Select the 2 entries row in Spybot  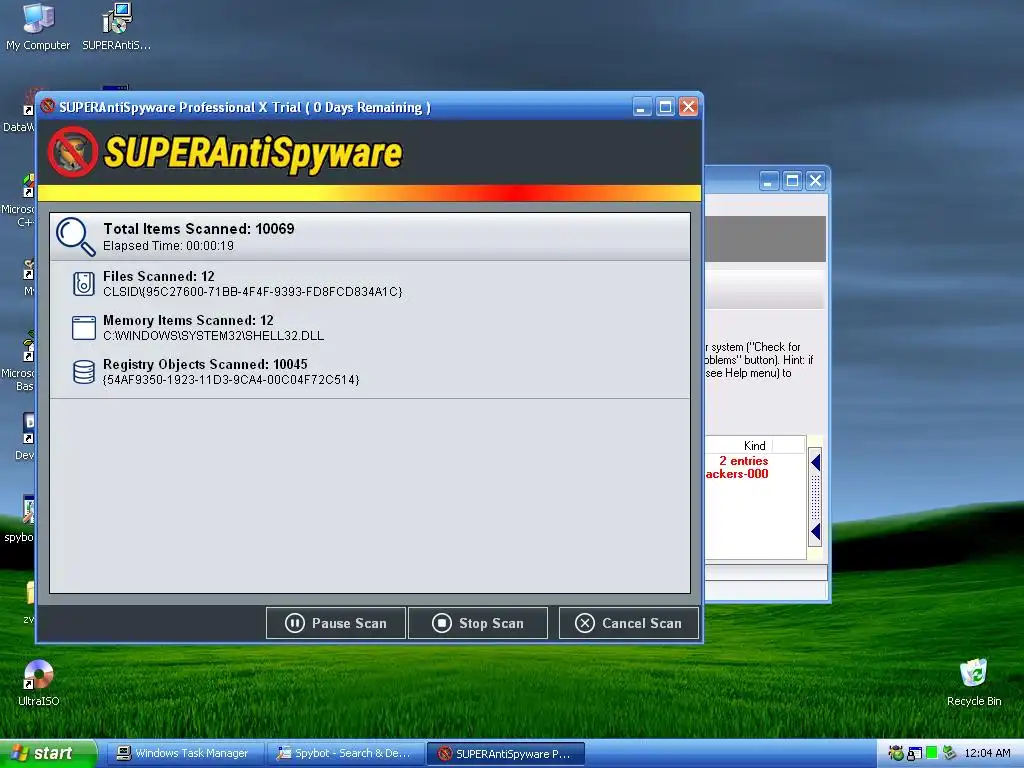(x=743, y=461)
